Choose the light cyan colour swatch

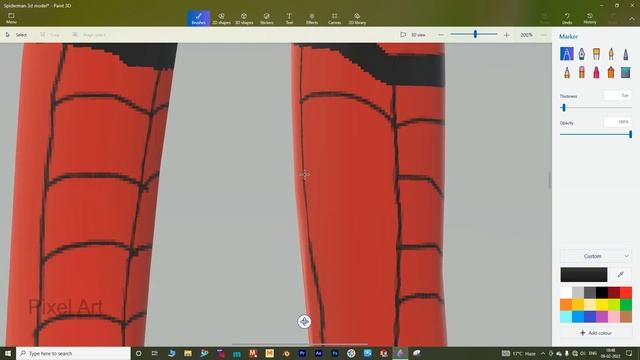(566, 316)
